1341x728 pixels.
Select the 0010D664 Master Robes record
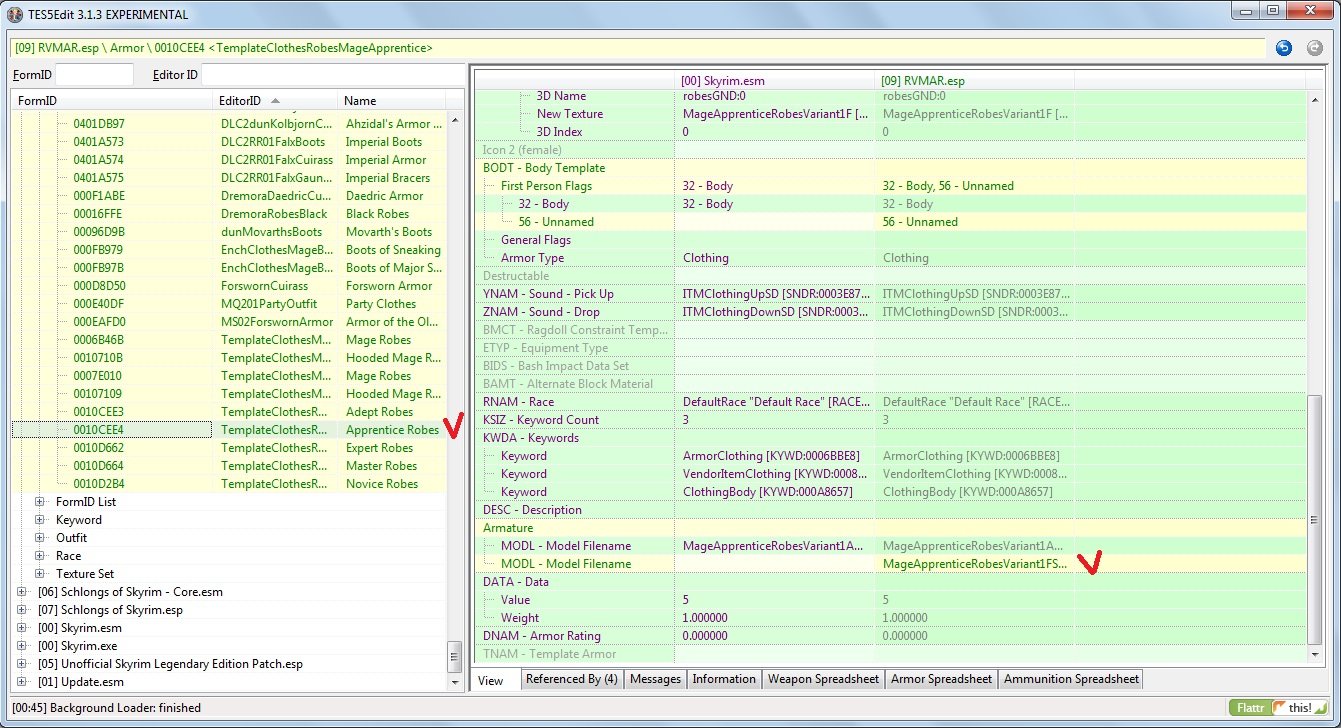(x=228, y=466)
